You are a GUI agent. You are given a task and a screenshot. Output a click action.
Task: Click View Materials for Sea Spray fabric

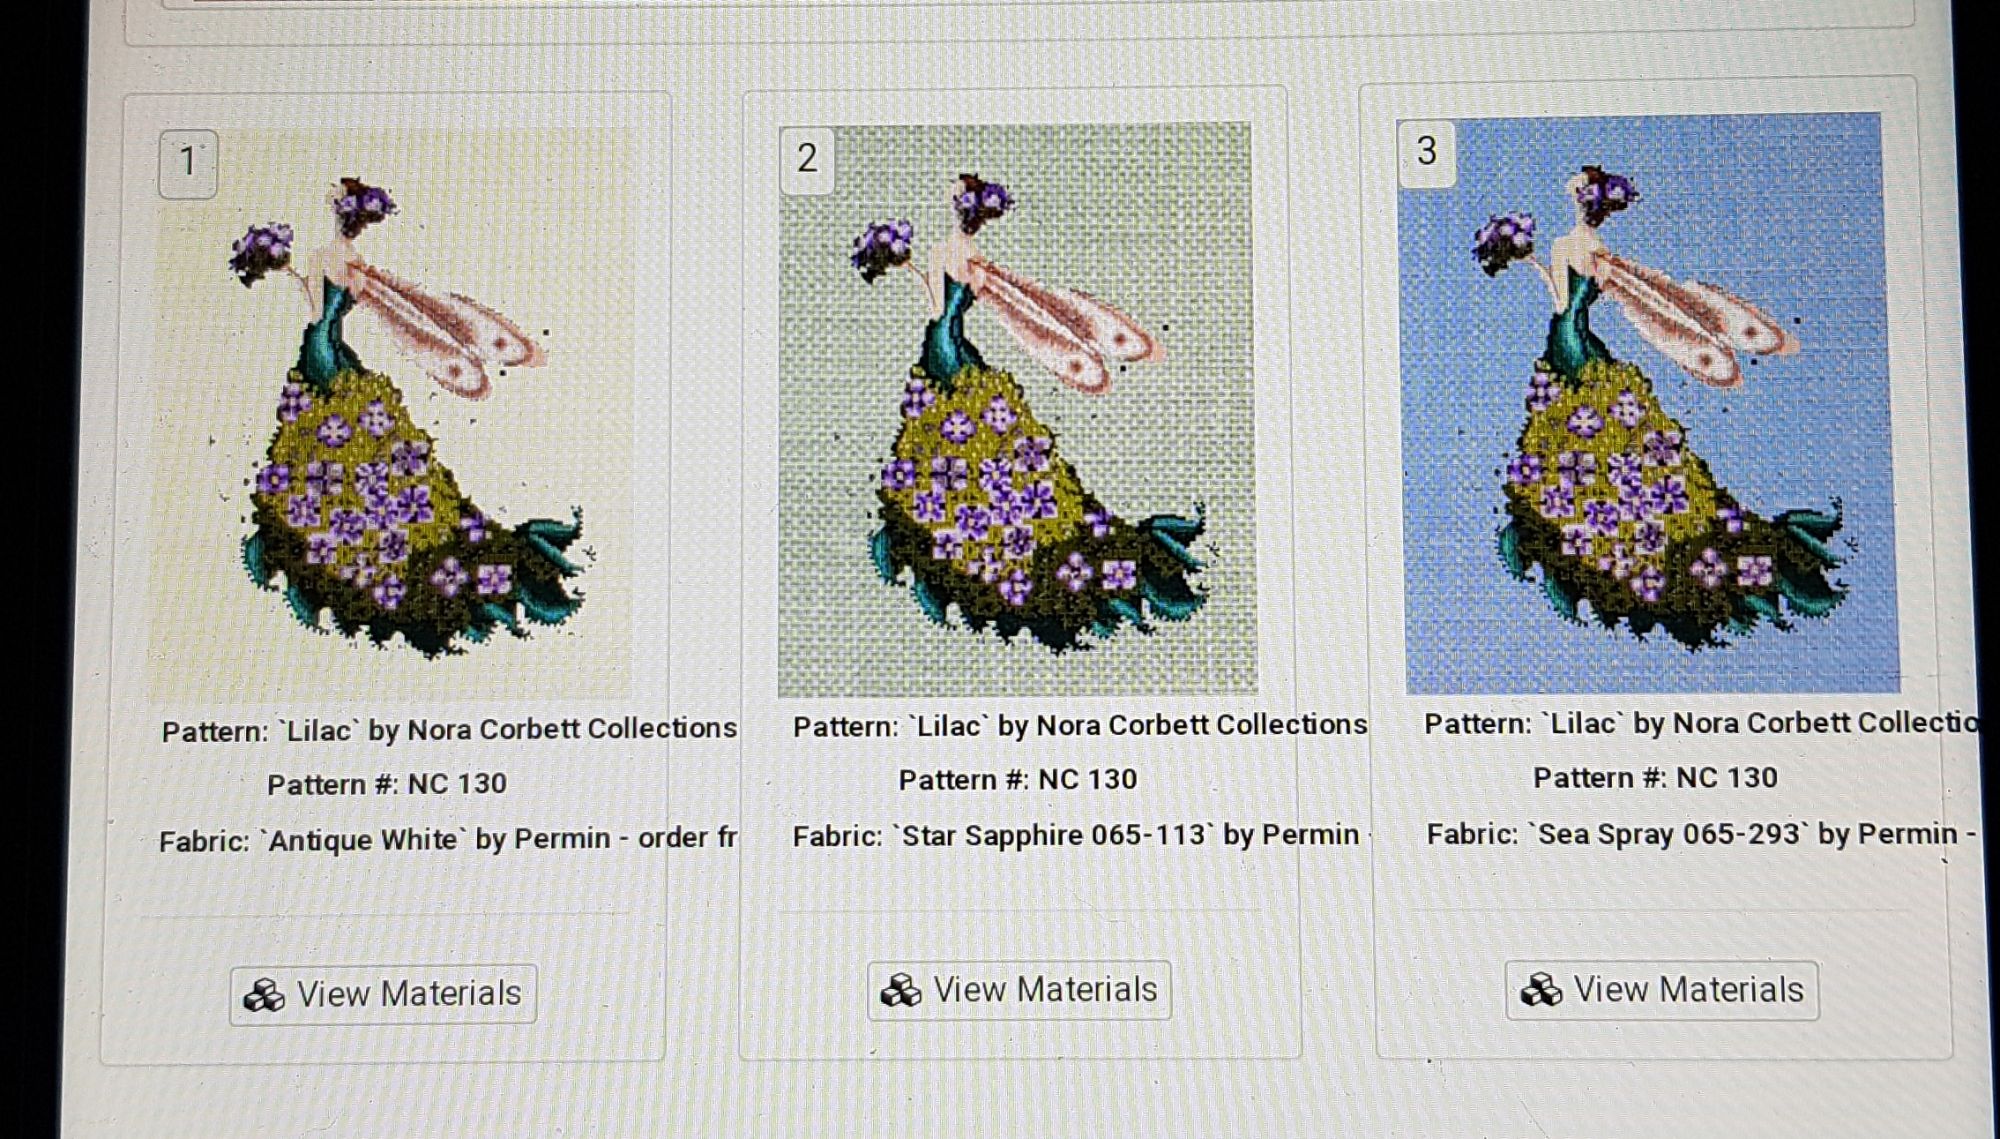1662,990
